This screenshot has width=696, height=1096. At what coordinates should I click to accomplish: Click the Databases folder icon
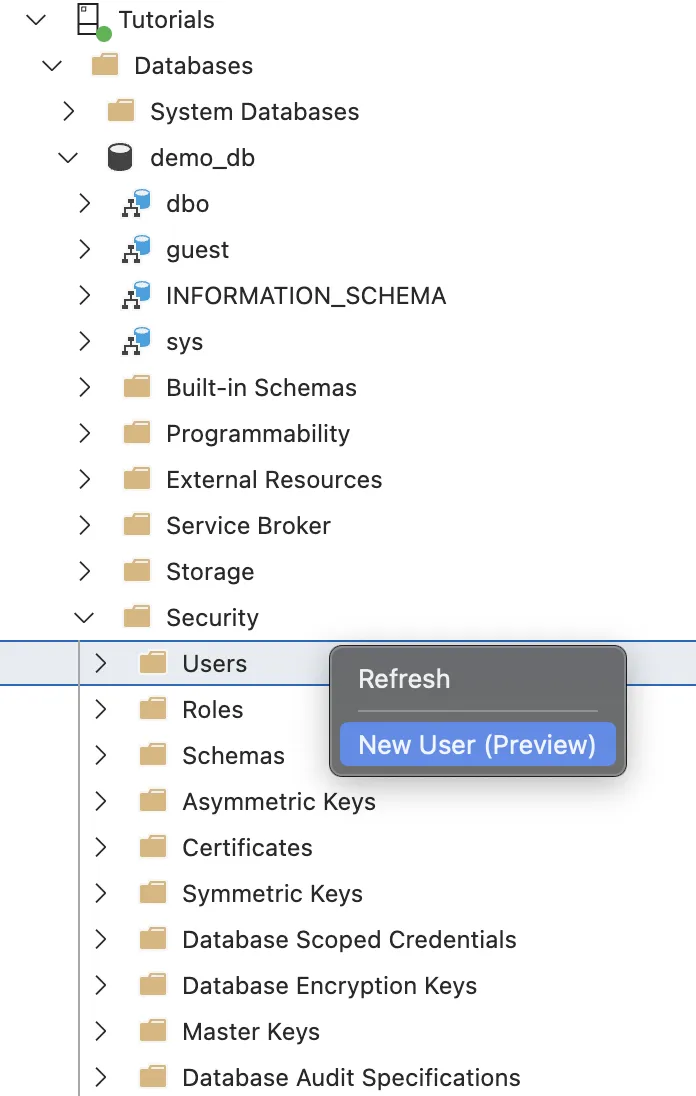pos(105,66)
